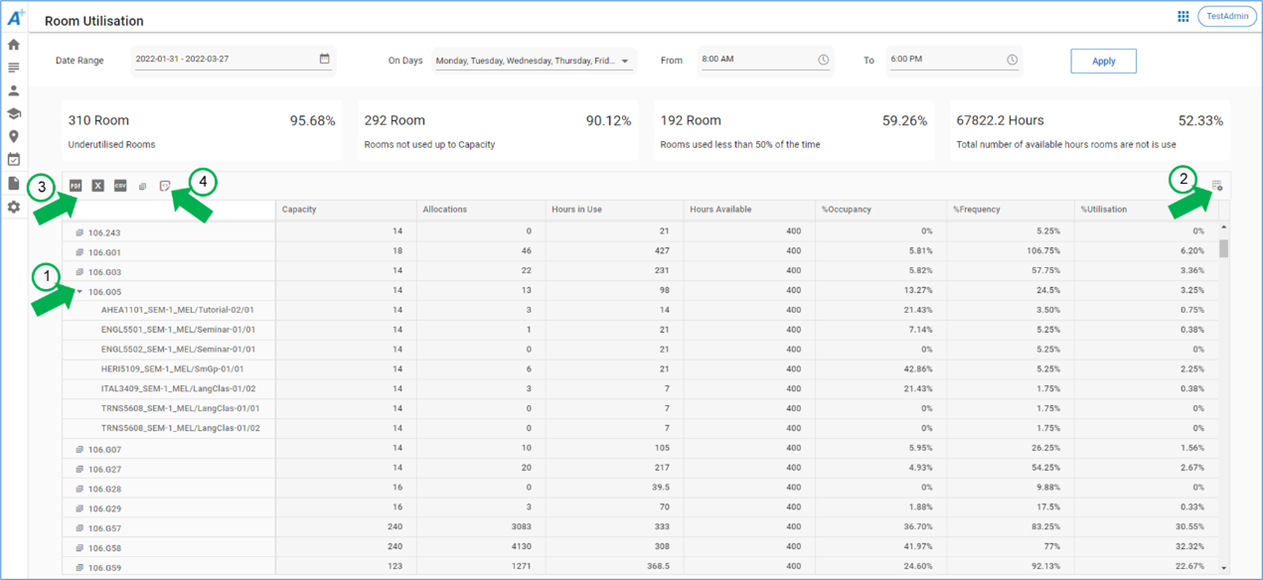This screenshot has width=1263, height=580.
Task: Sort by the Hours in Use column header
Action: 614,210
